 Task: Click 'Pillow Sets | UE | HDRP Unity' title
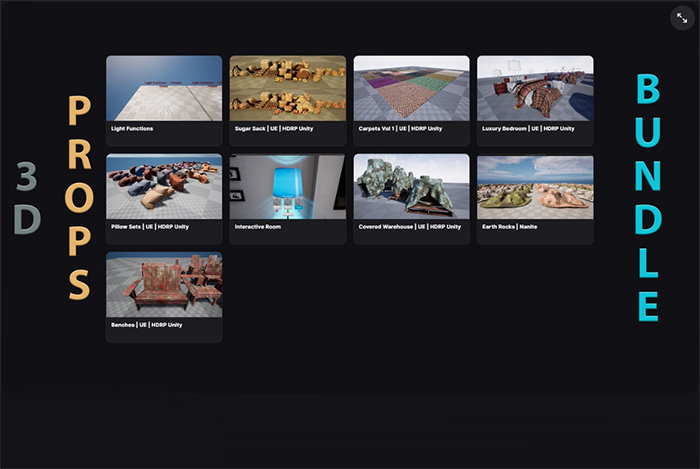[150, 227]
